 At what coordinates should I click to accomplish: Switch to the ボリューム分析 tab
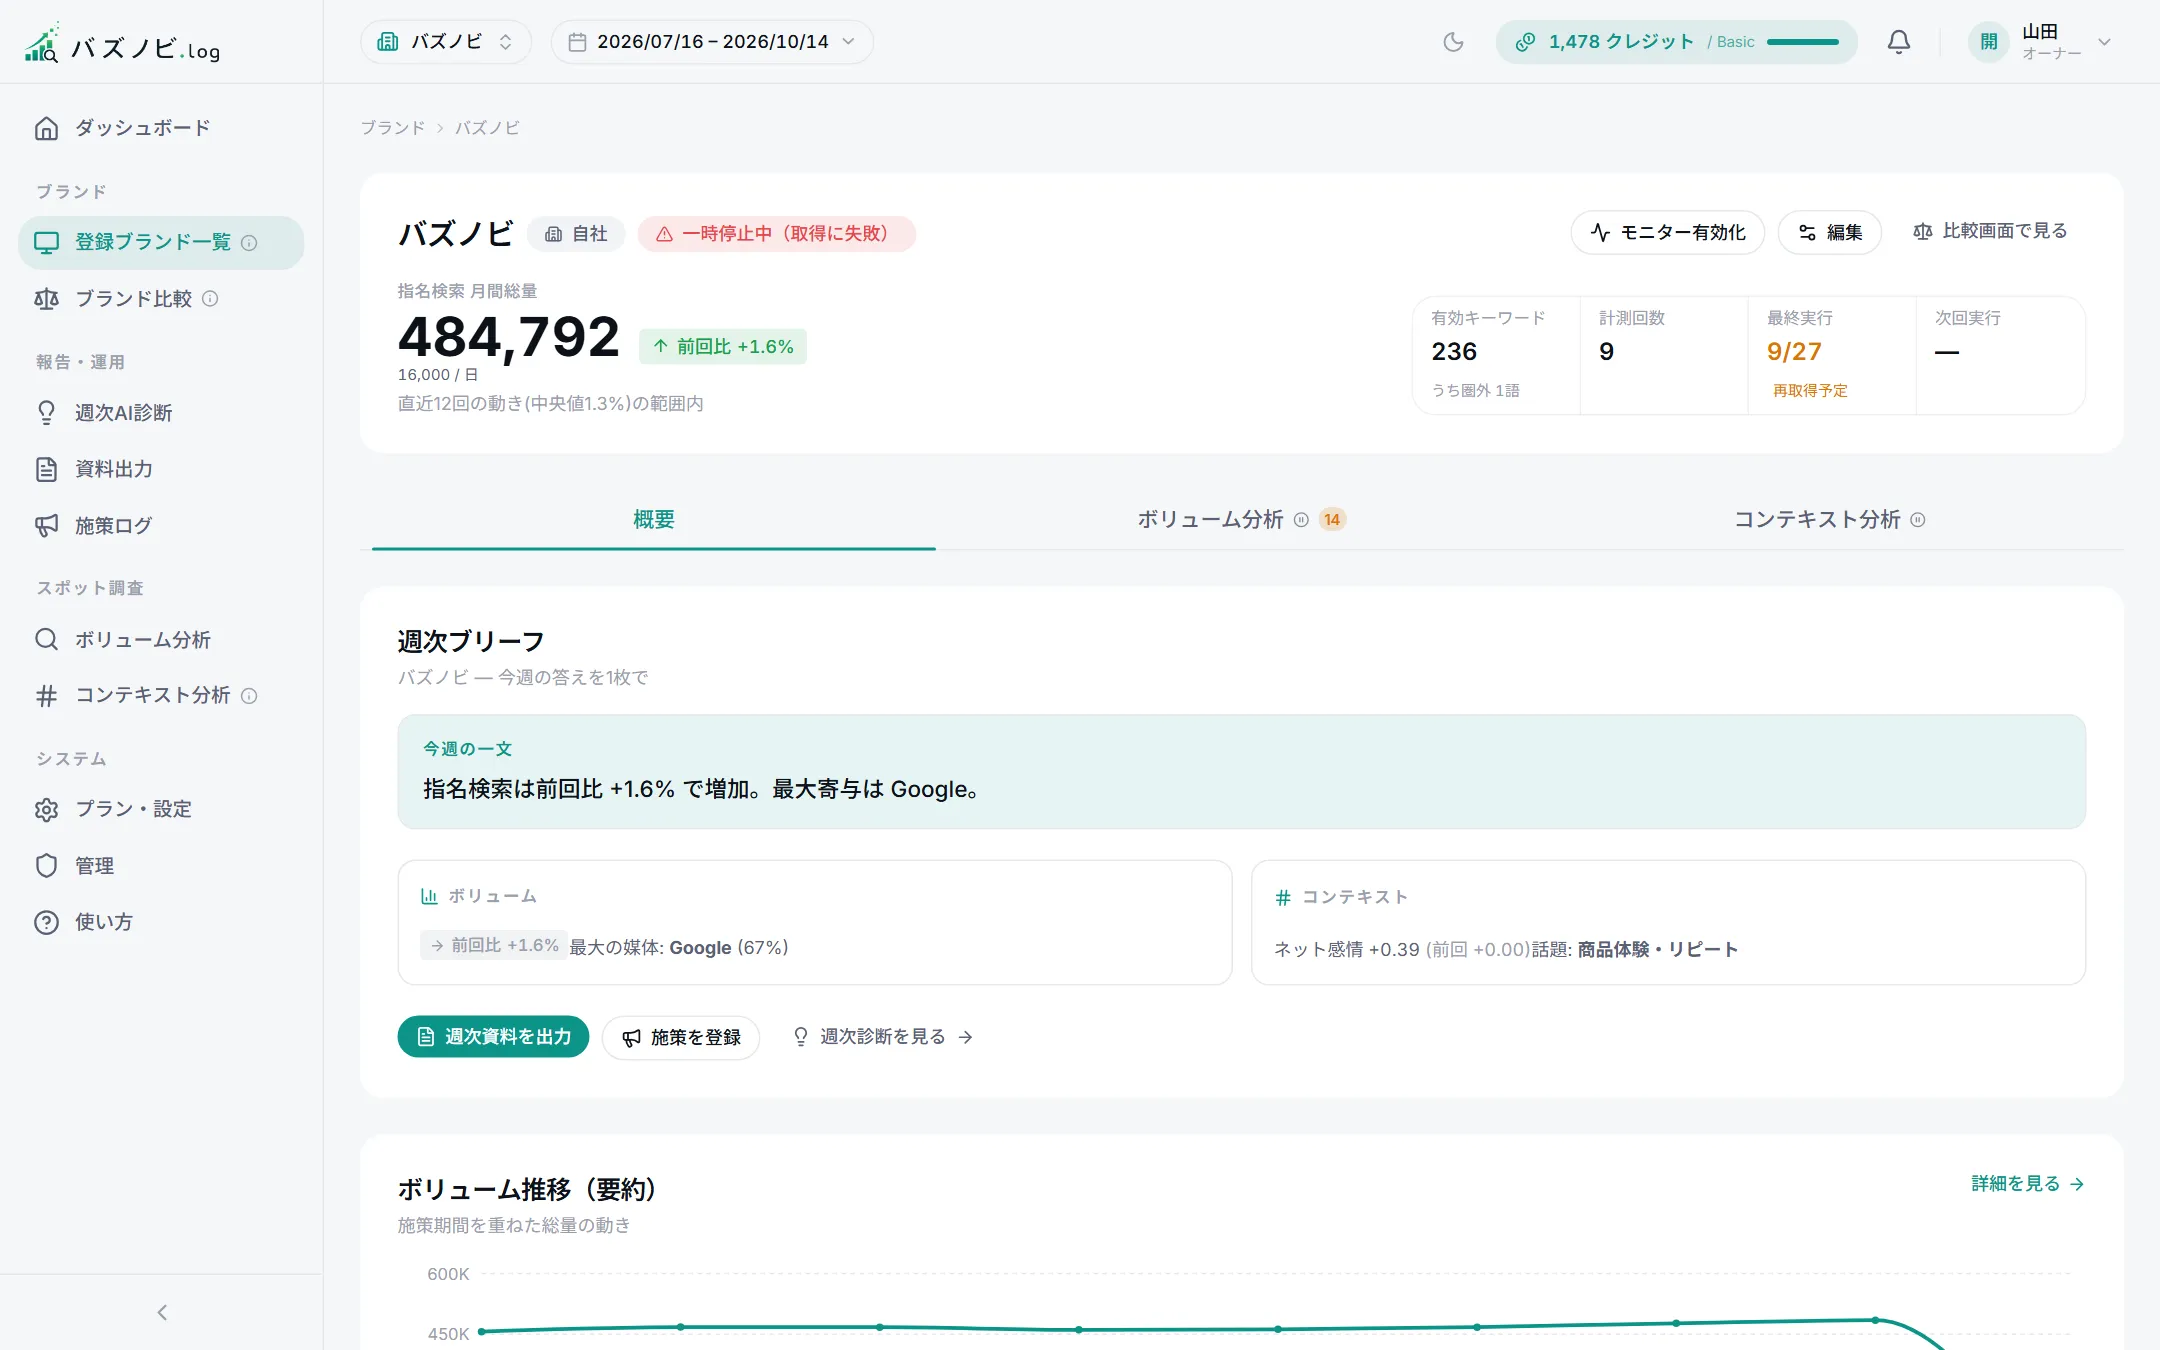1241,520
